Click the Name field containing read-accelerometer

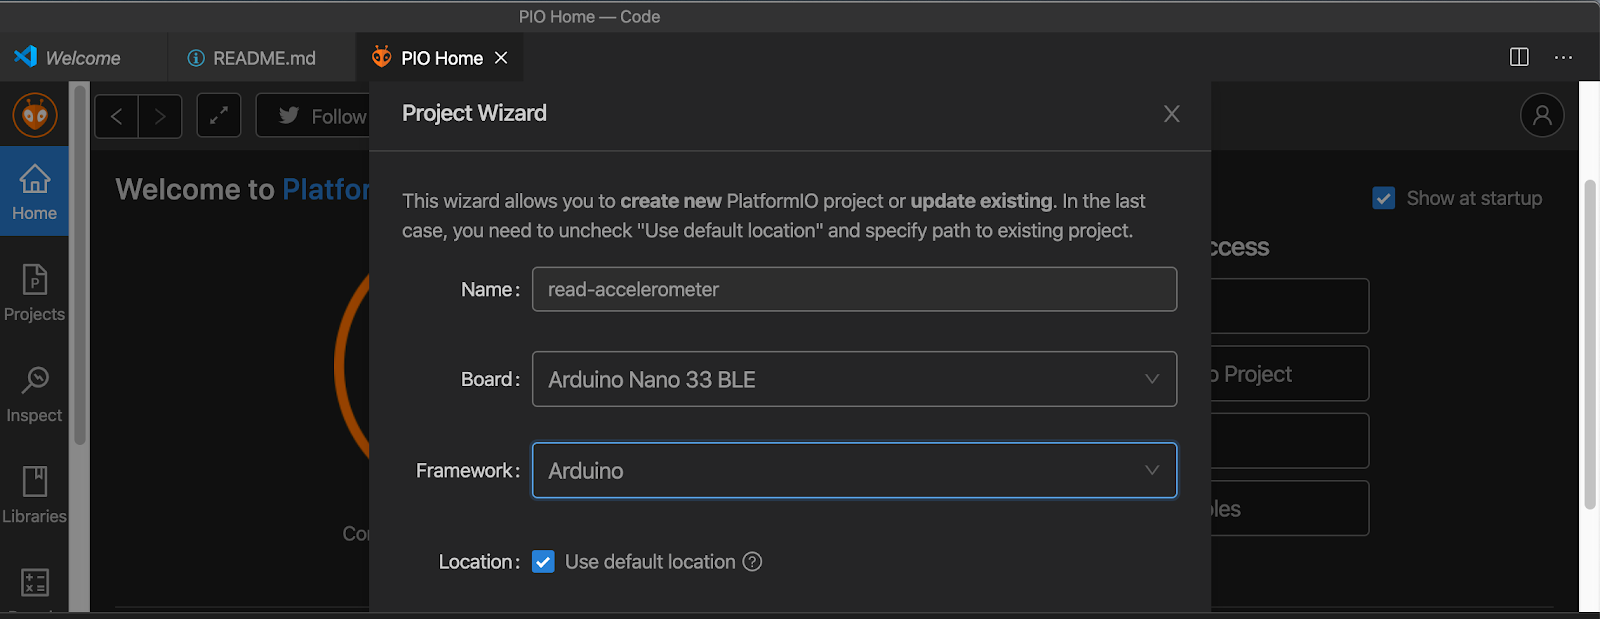click(x=854, y=289)
